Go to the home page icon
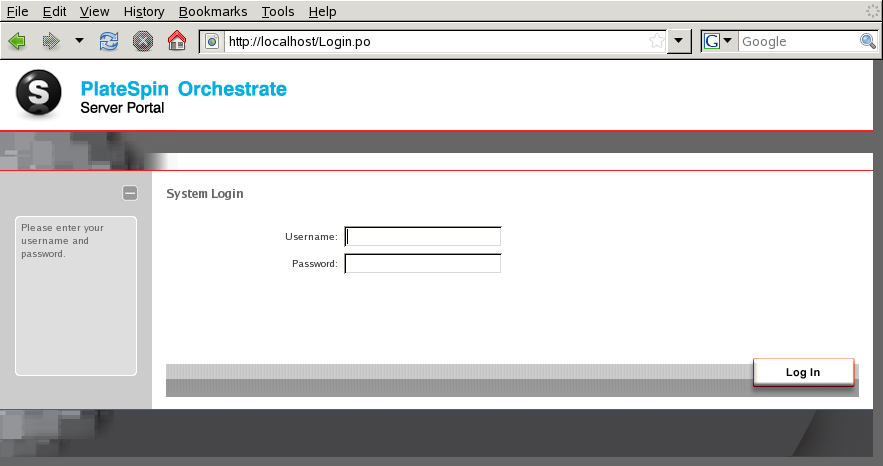The height and width of the screenshot is (466, 883). tap(177, 41)
